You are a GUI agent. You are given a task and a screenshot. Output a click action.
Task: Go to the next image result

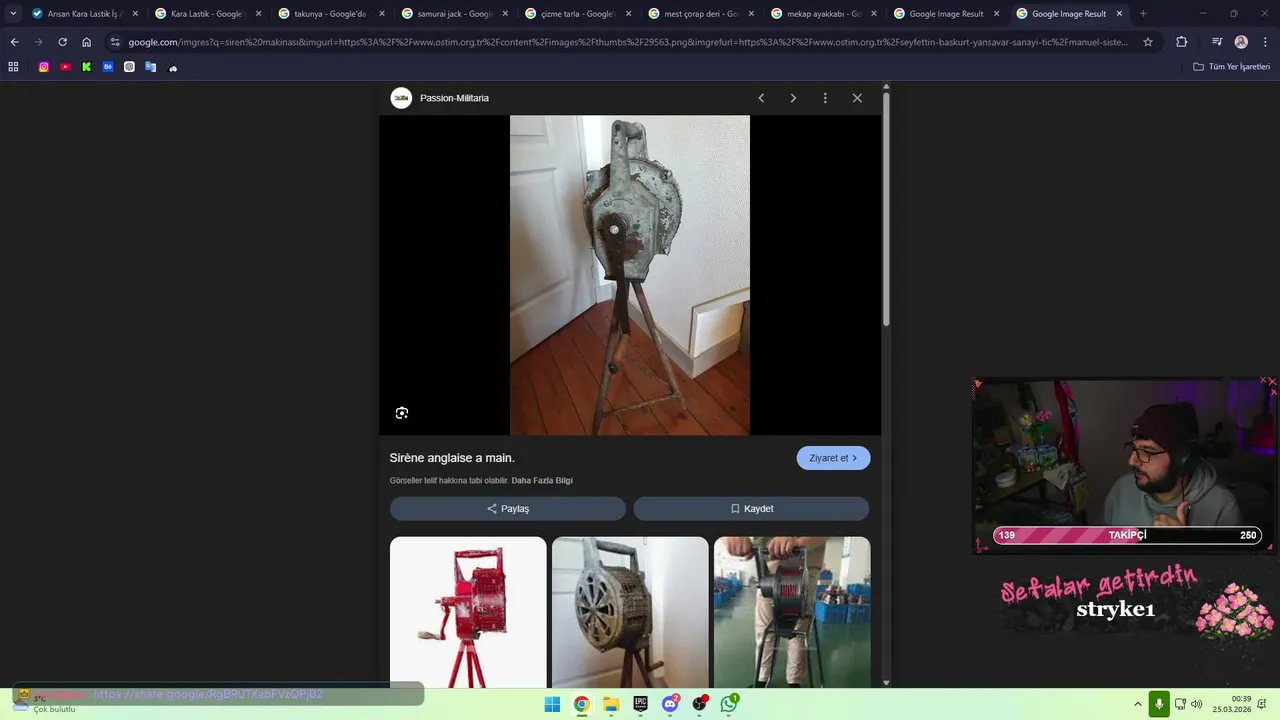coord(793,98)
